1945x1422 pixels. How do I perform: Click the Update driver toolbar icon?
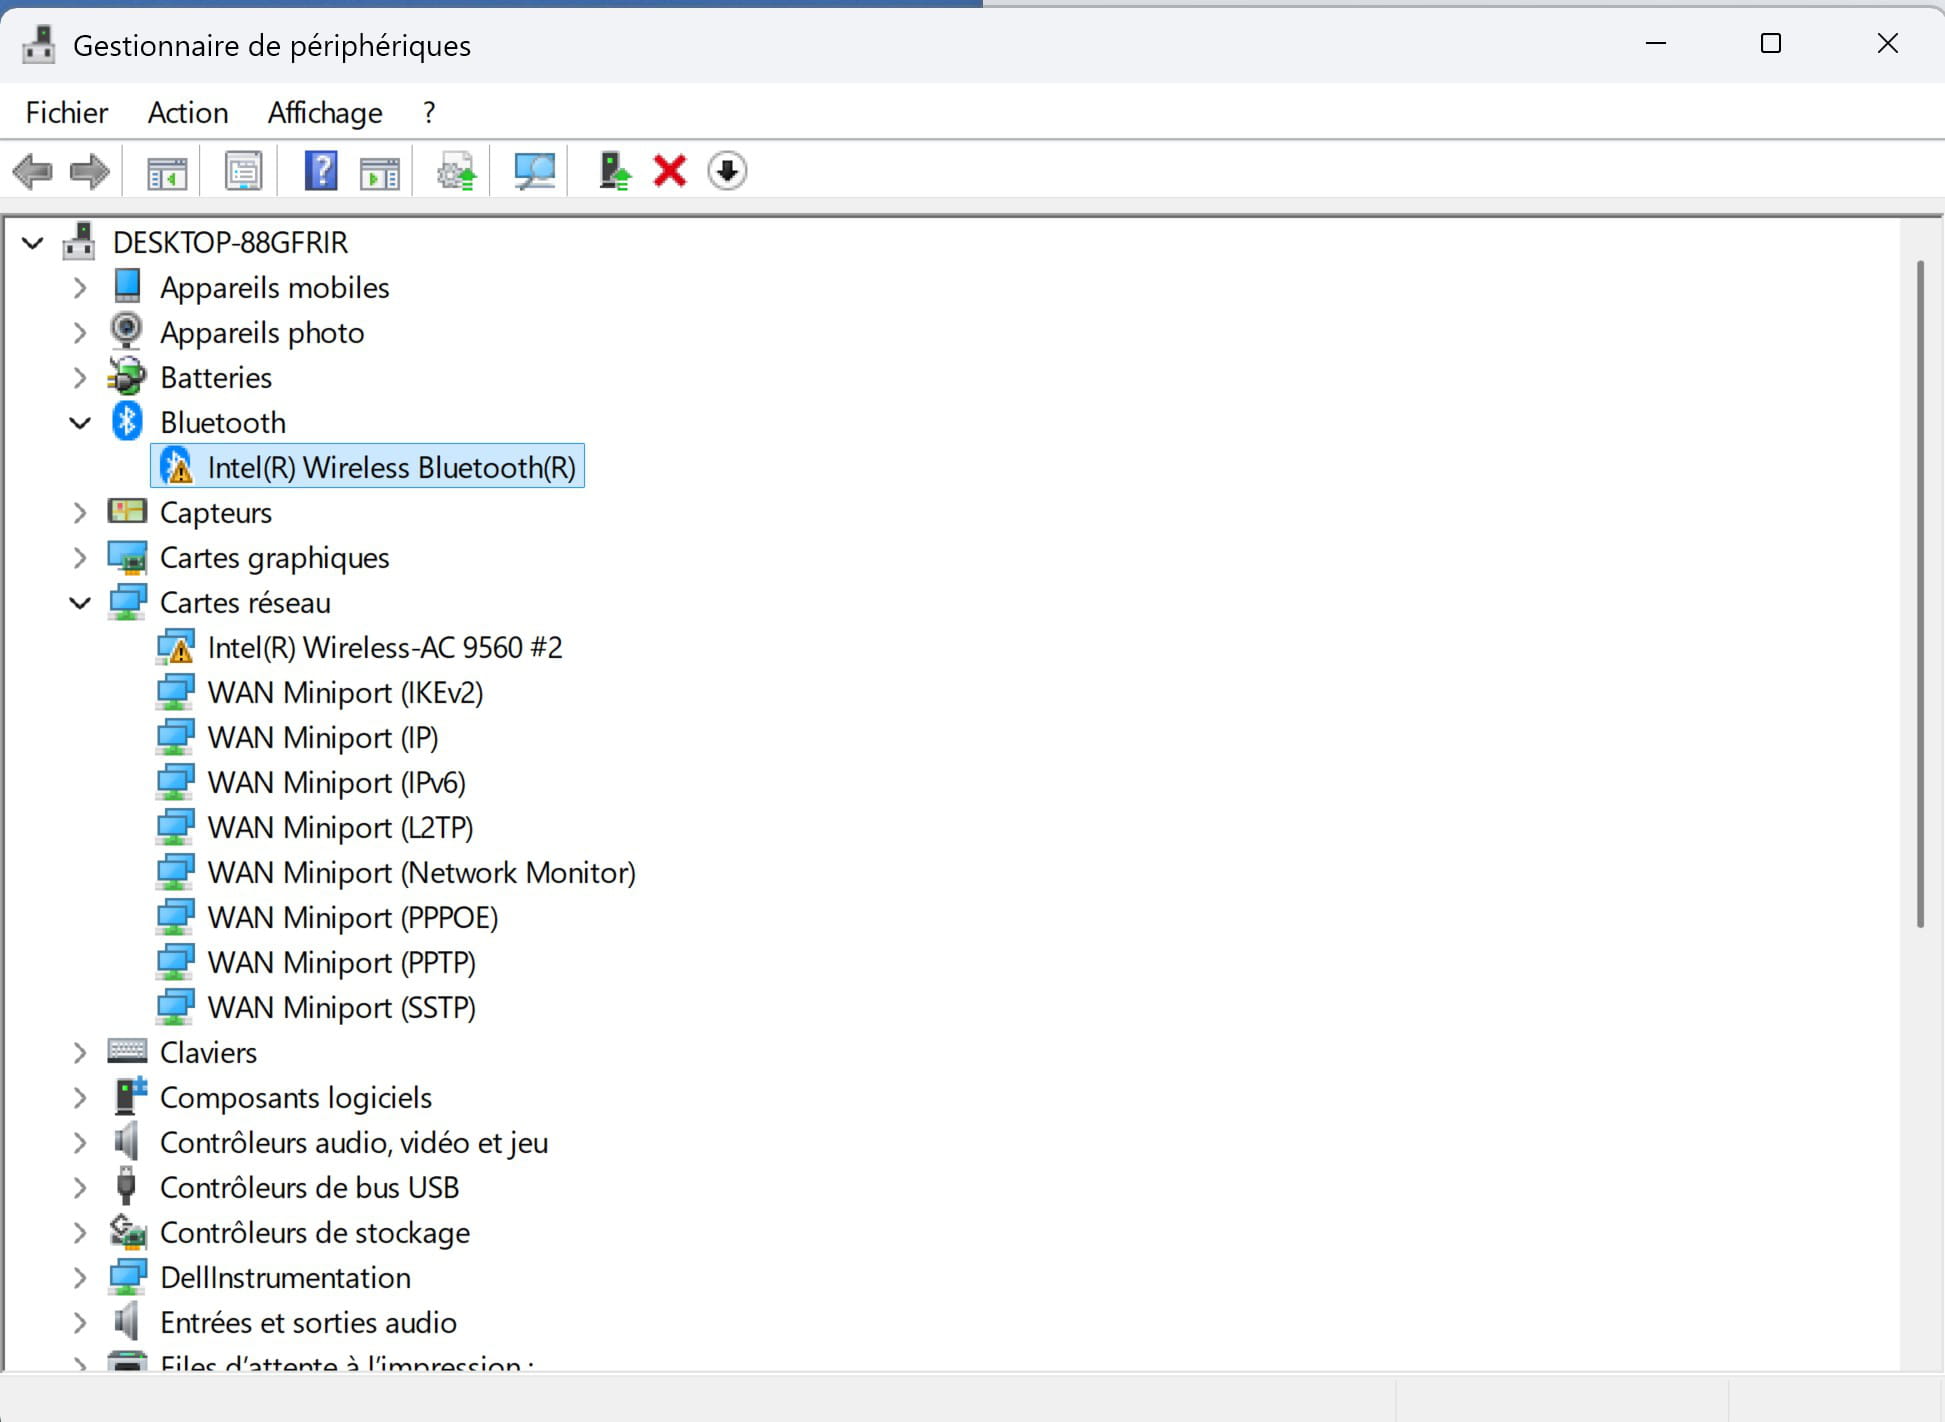614,171
